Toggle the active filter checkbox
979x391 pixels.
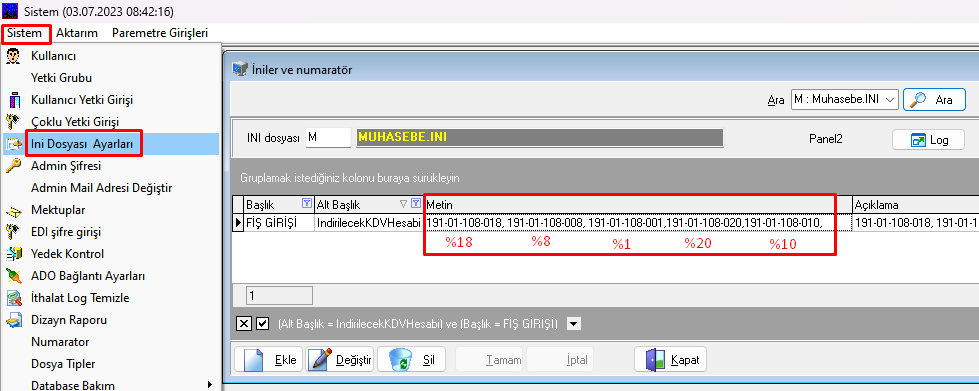tap(262, 324)
